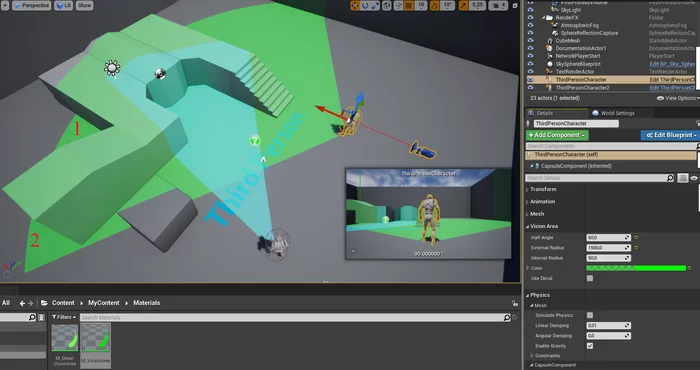This screenshot has height=370, width=700.
Task: Toggle world/local coordinate system globe icon
Action: point(387,5)
